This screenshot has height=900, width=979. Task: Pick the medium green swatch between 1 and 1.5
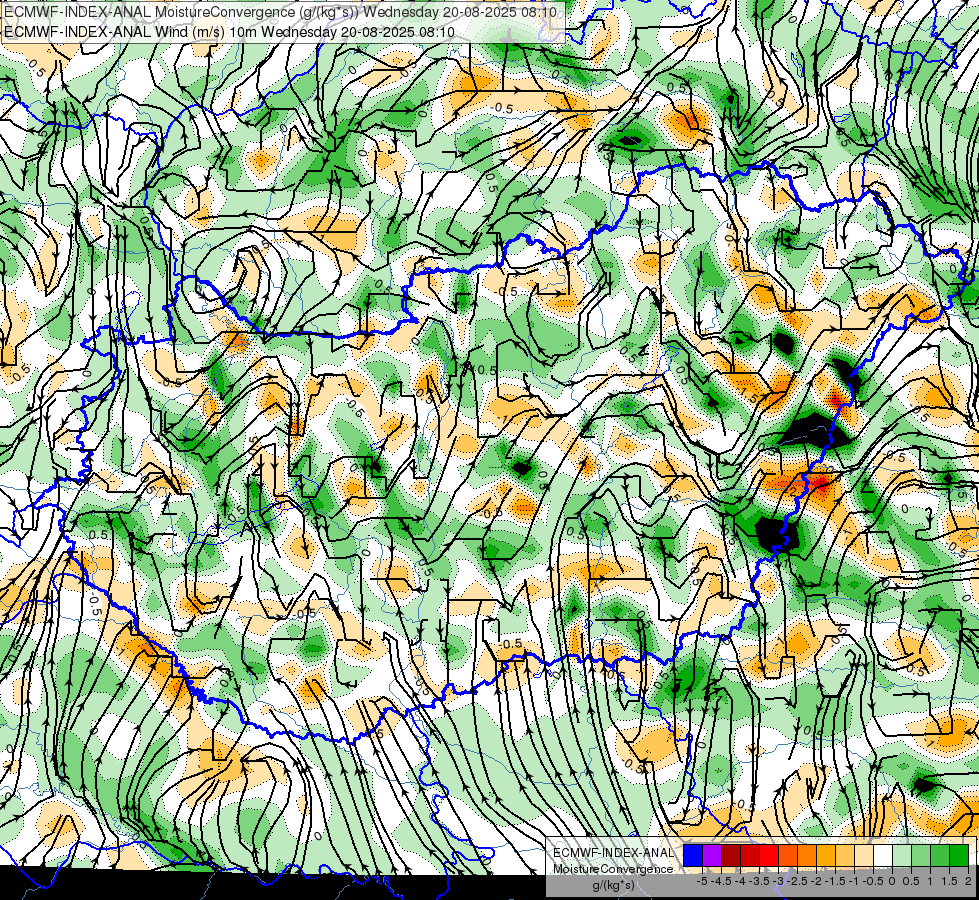tap(940, 855)
